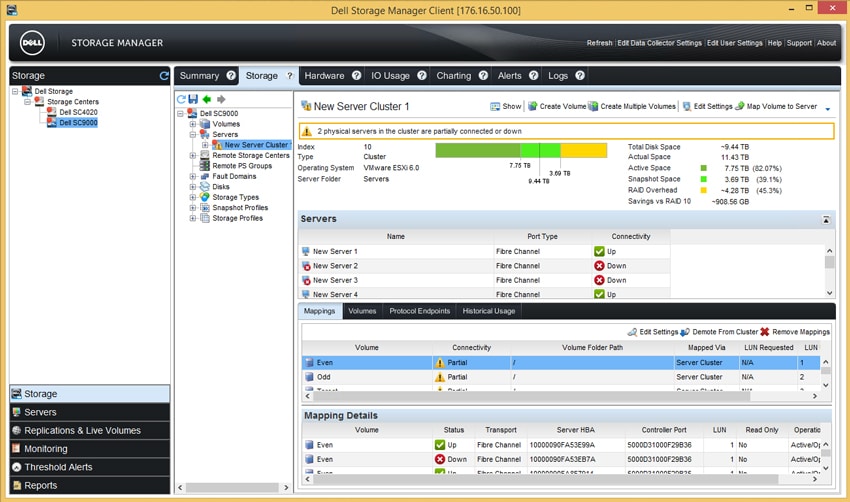Open Threshold Alerts navigation section
Screen dimensions: 850x502
point(89,467)
